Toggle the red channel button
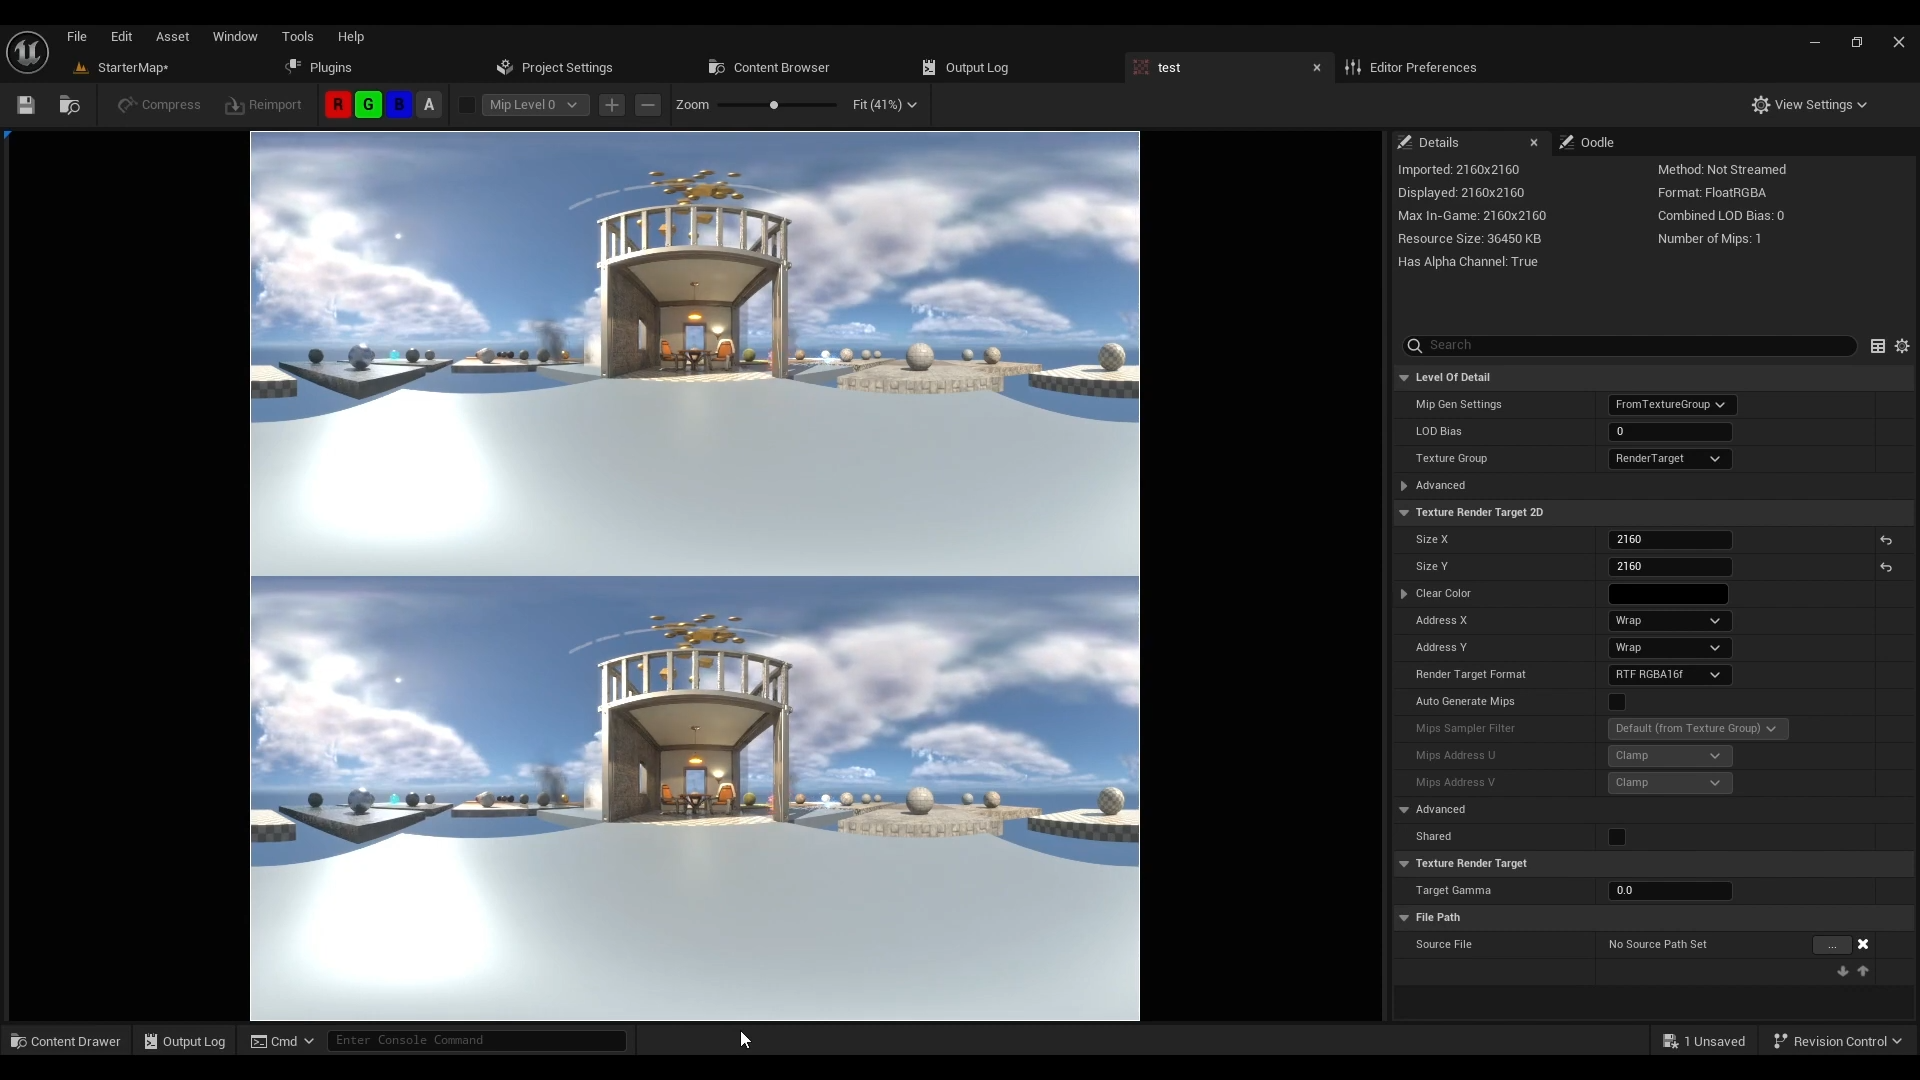The width and height of the screenshot is (1920, 1080). [x=338, y=105]
